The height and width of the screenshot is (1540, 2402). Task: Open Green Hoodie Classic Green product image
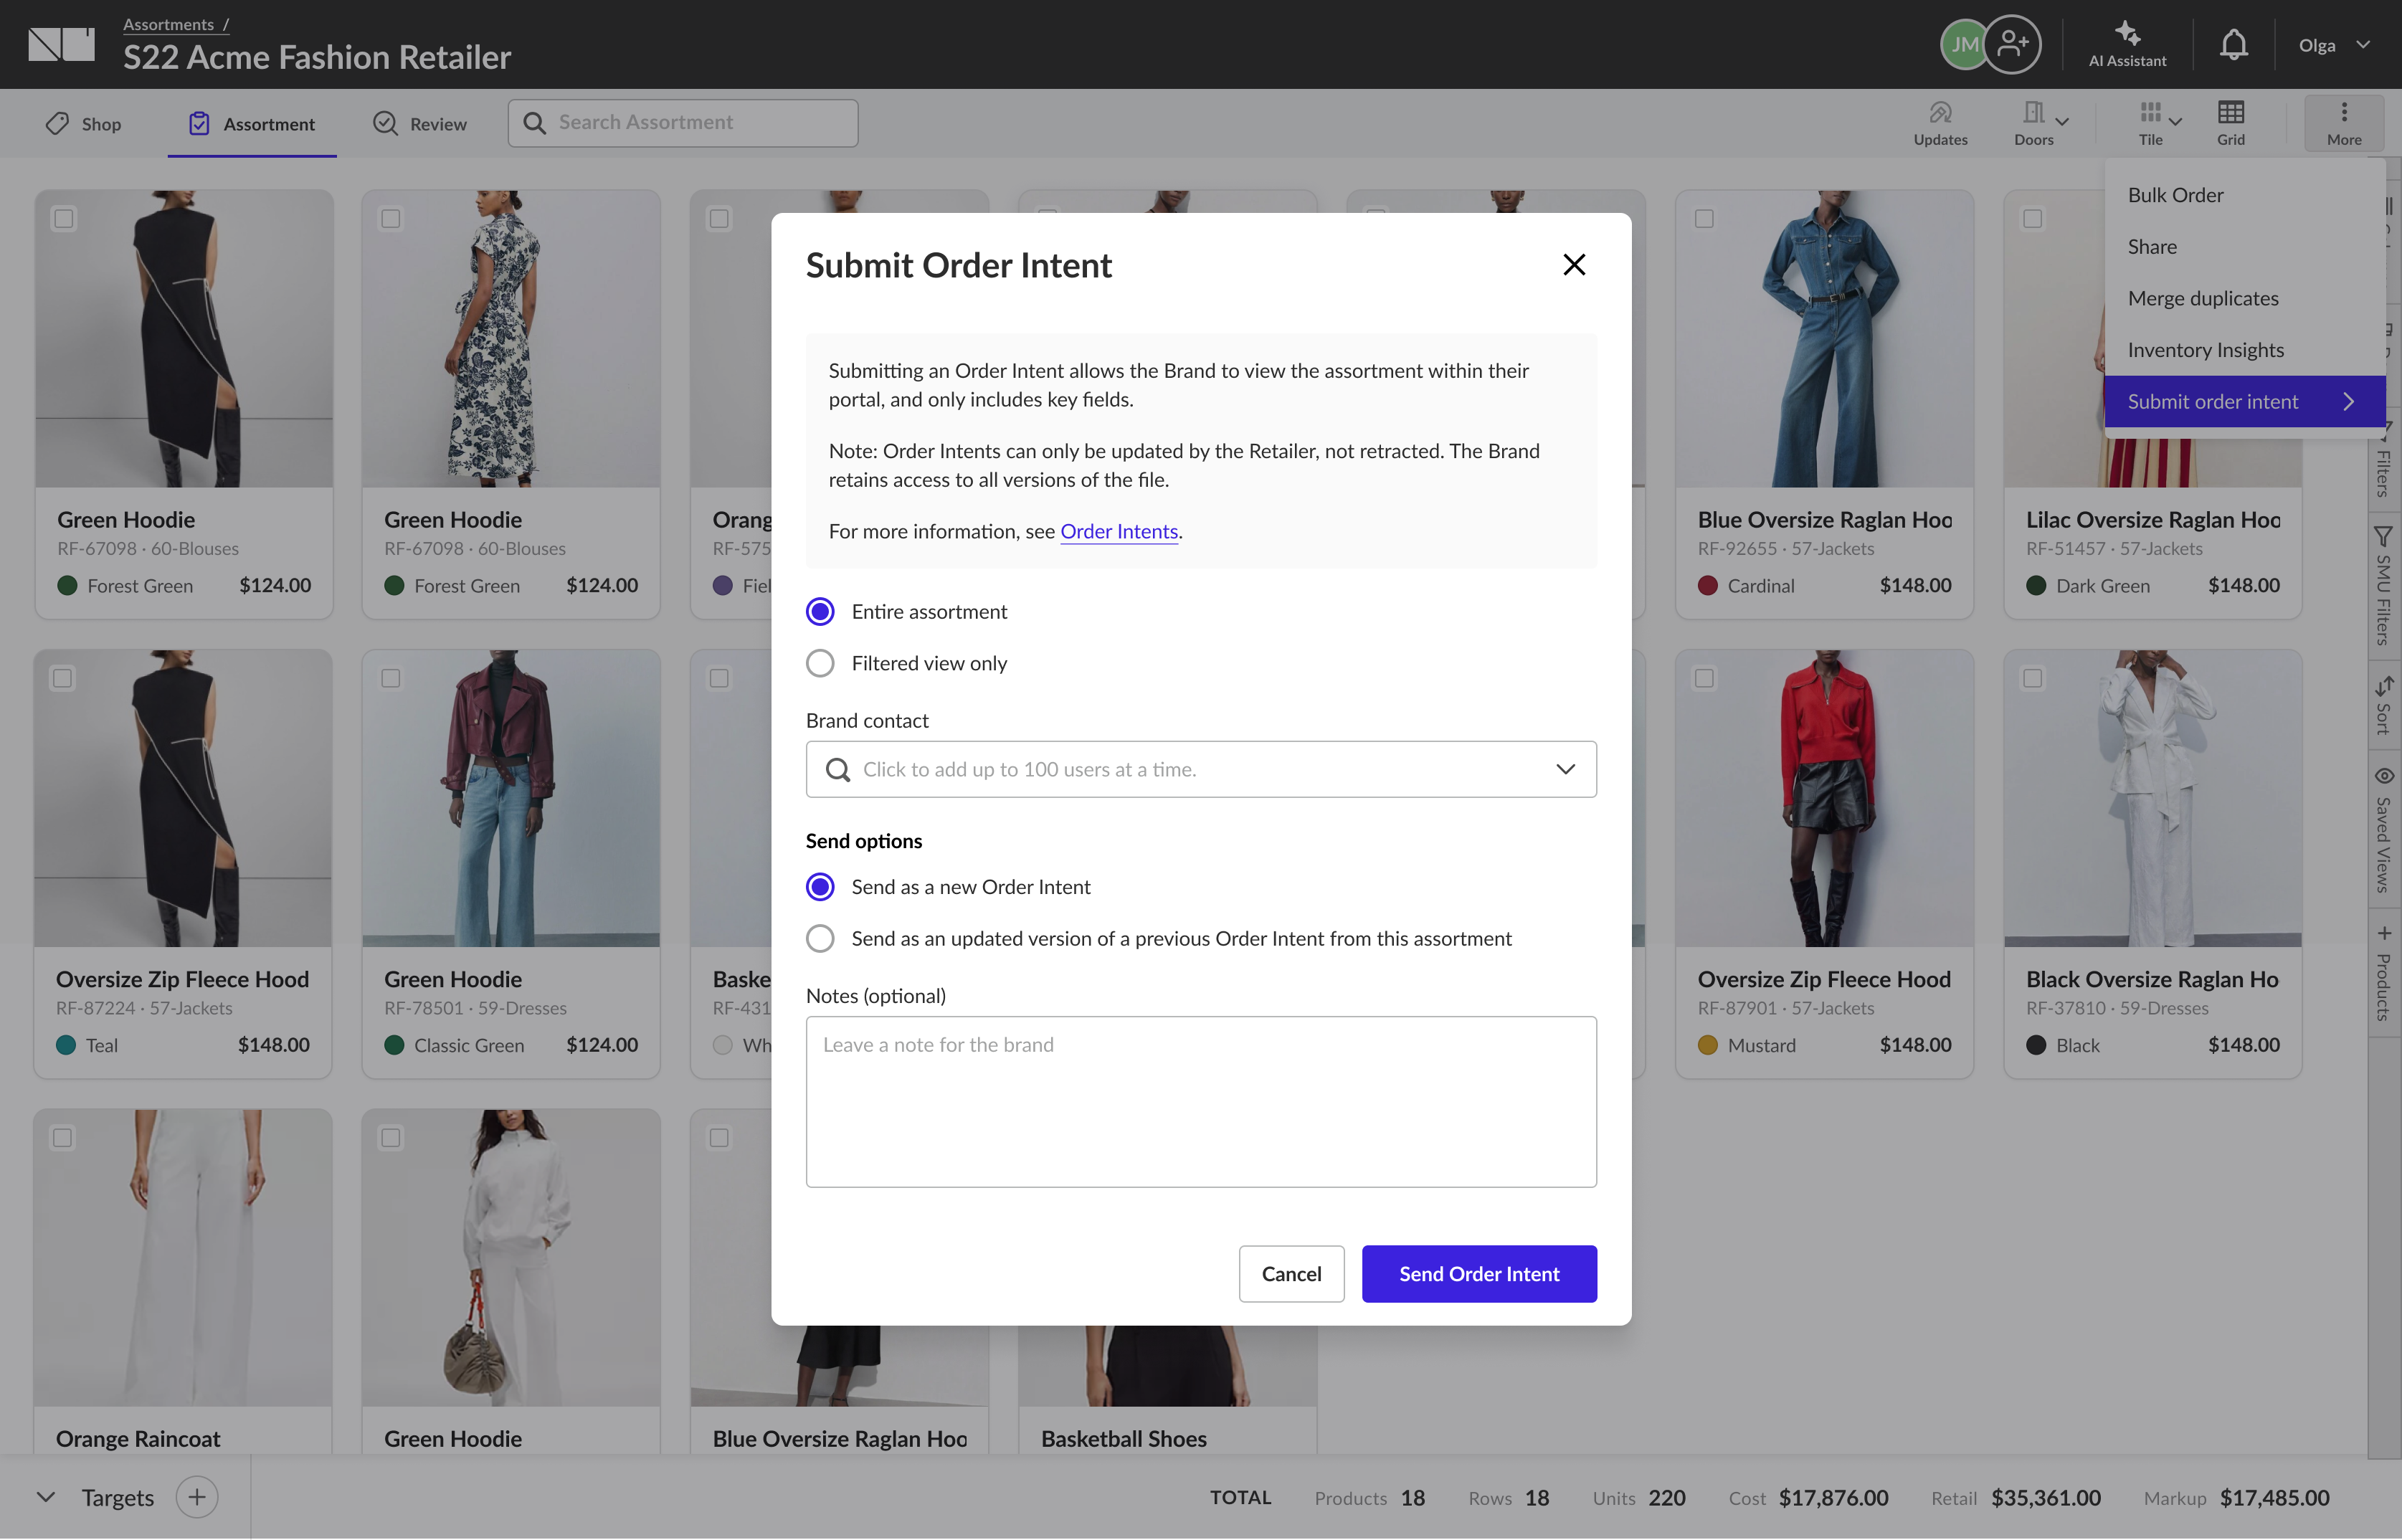click(x=511, y=798)
